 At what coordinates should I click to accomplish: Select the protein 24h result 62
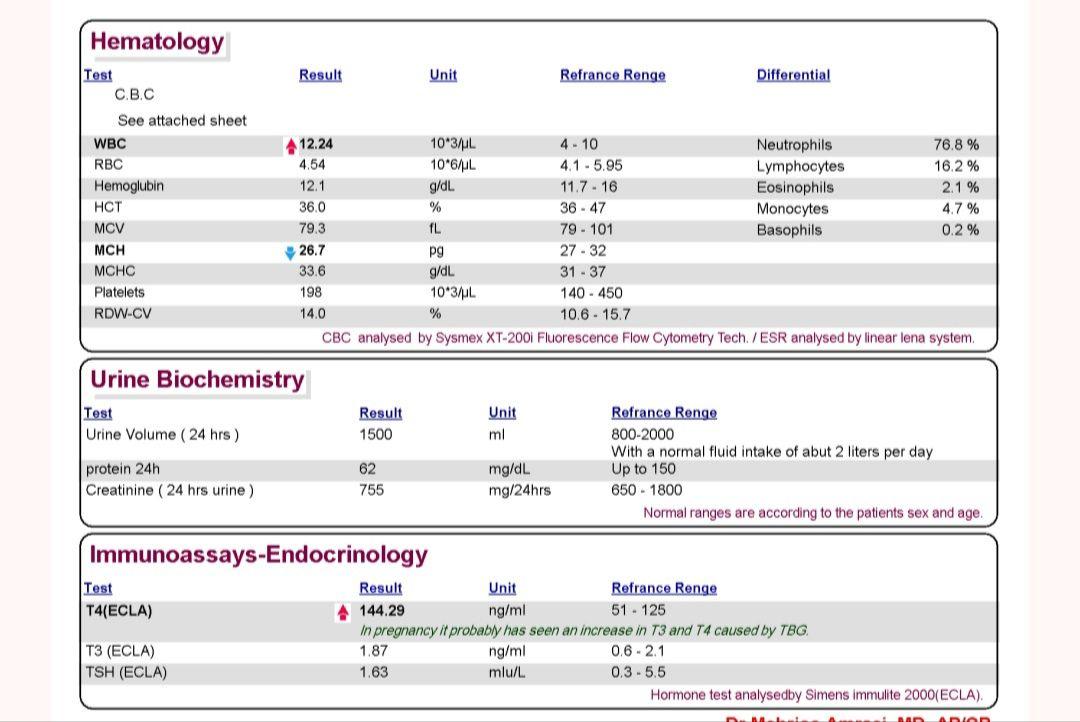pos(368,468)
